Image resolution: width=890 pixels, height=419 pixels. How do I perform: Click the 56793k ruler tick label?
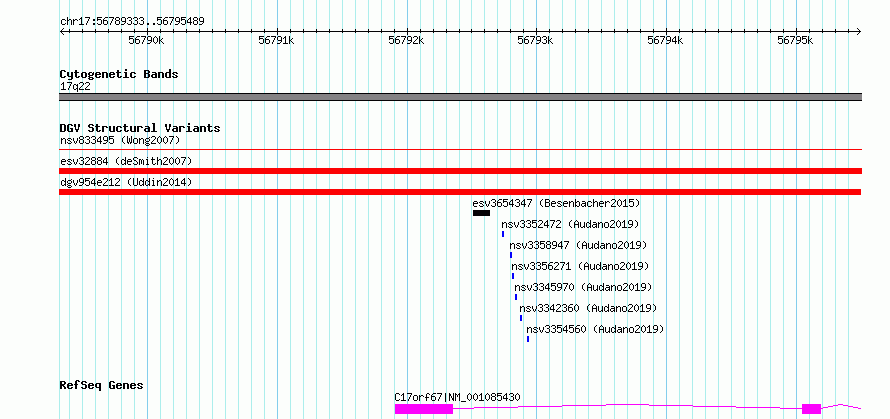[535, 40]
